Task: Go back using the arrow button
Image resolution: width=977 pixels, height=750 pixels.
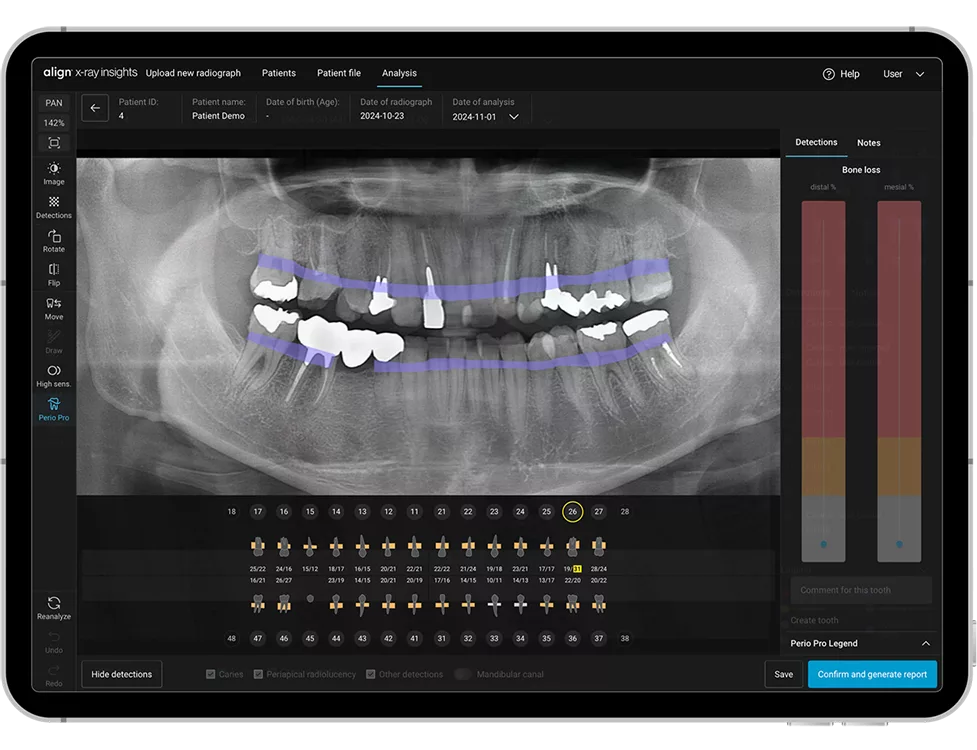Action: point(95,108)
